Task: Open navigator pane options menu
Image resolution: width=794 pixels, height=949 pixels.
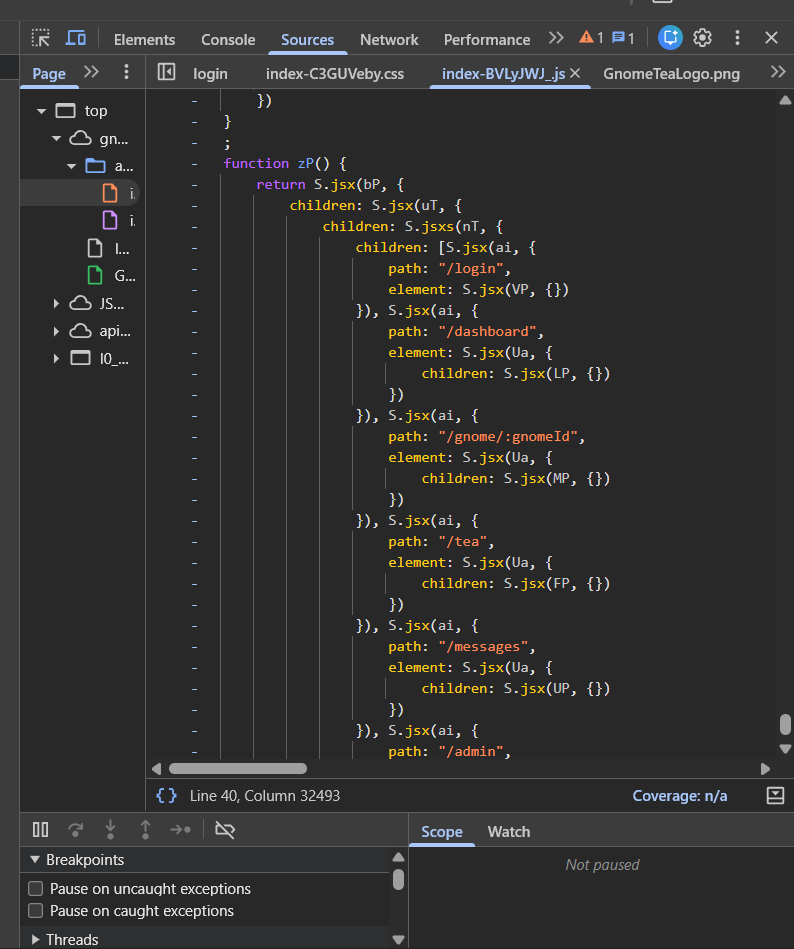Action: coord(126,72)
